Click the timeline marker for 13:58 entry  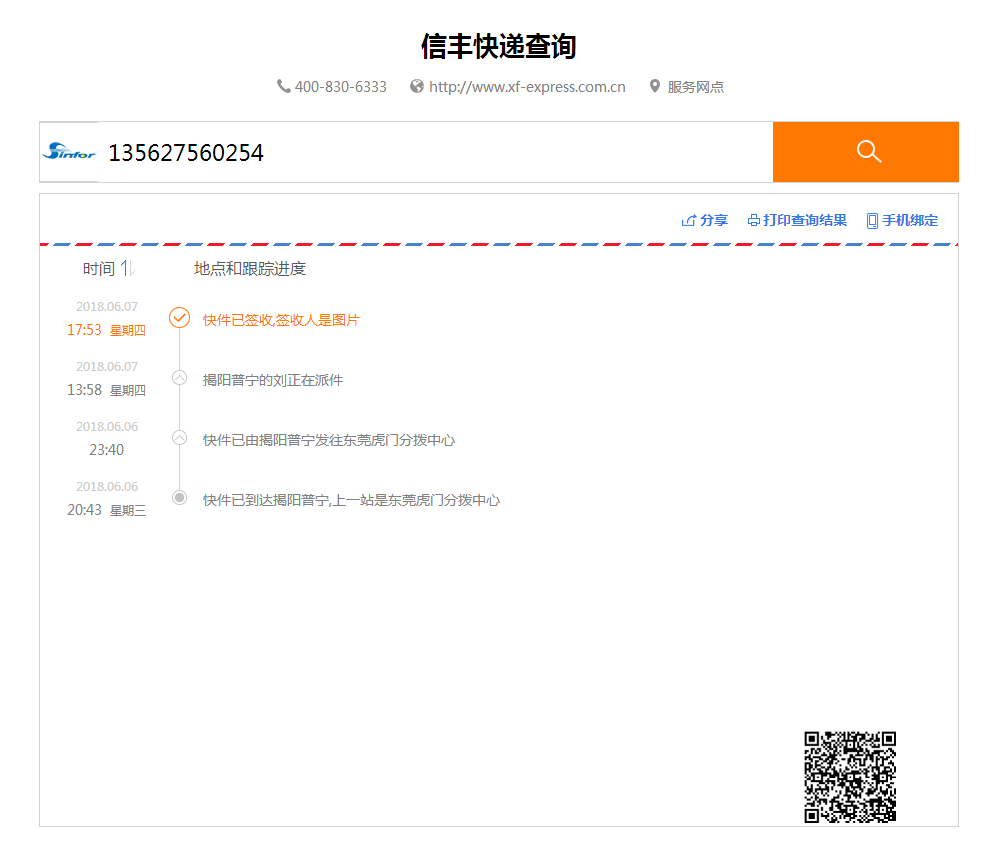179,378
